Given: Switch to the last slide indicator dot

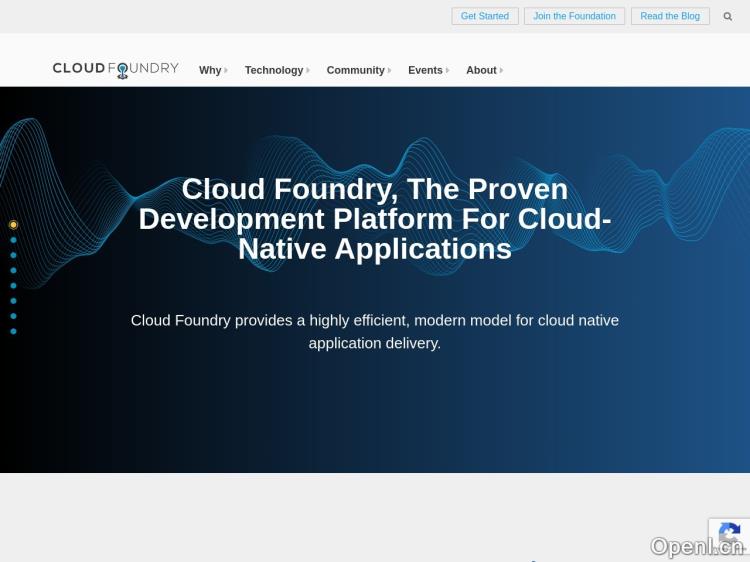Looking at the screenshot, I should coord(13,331).
